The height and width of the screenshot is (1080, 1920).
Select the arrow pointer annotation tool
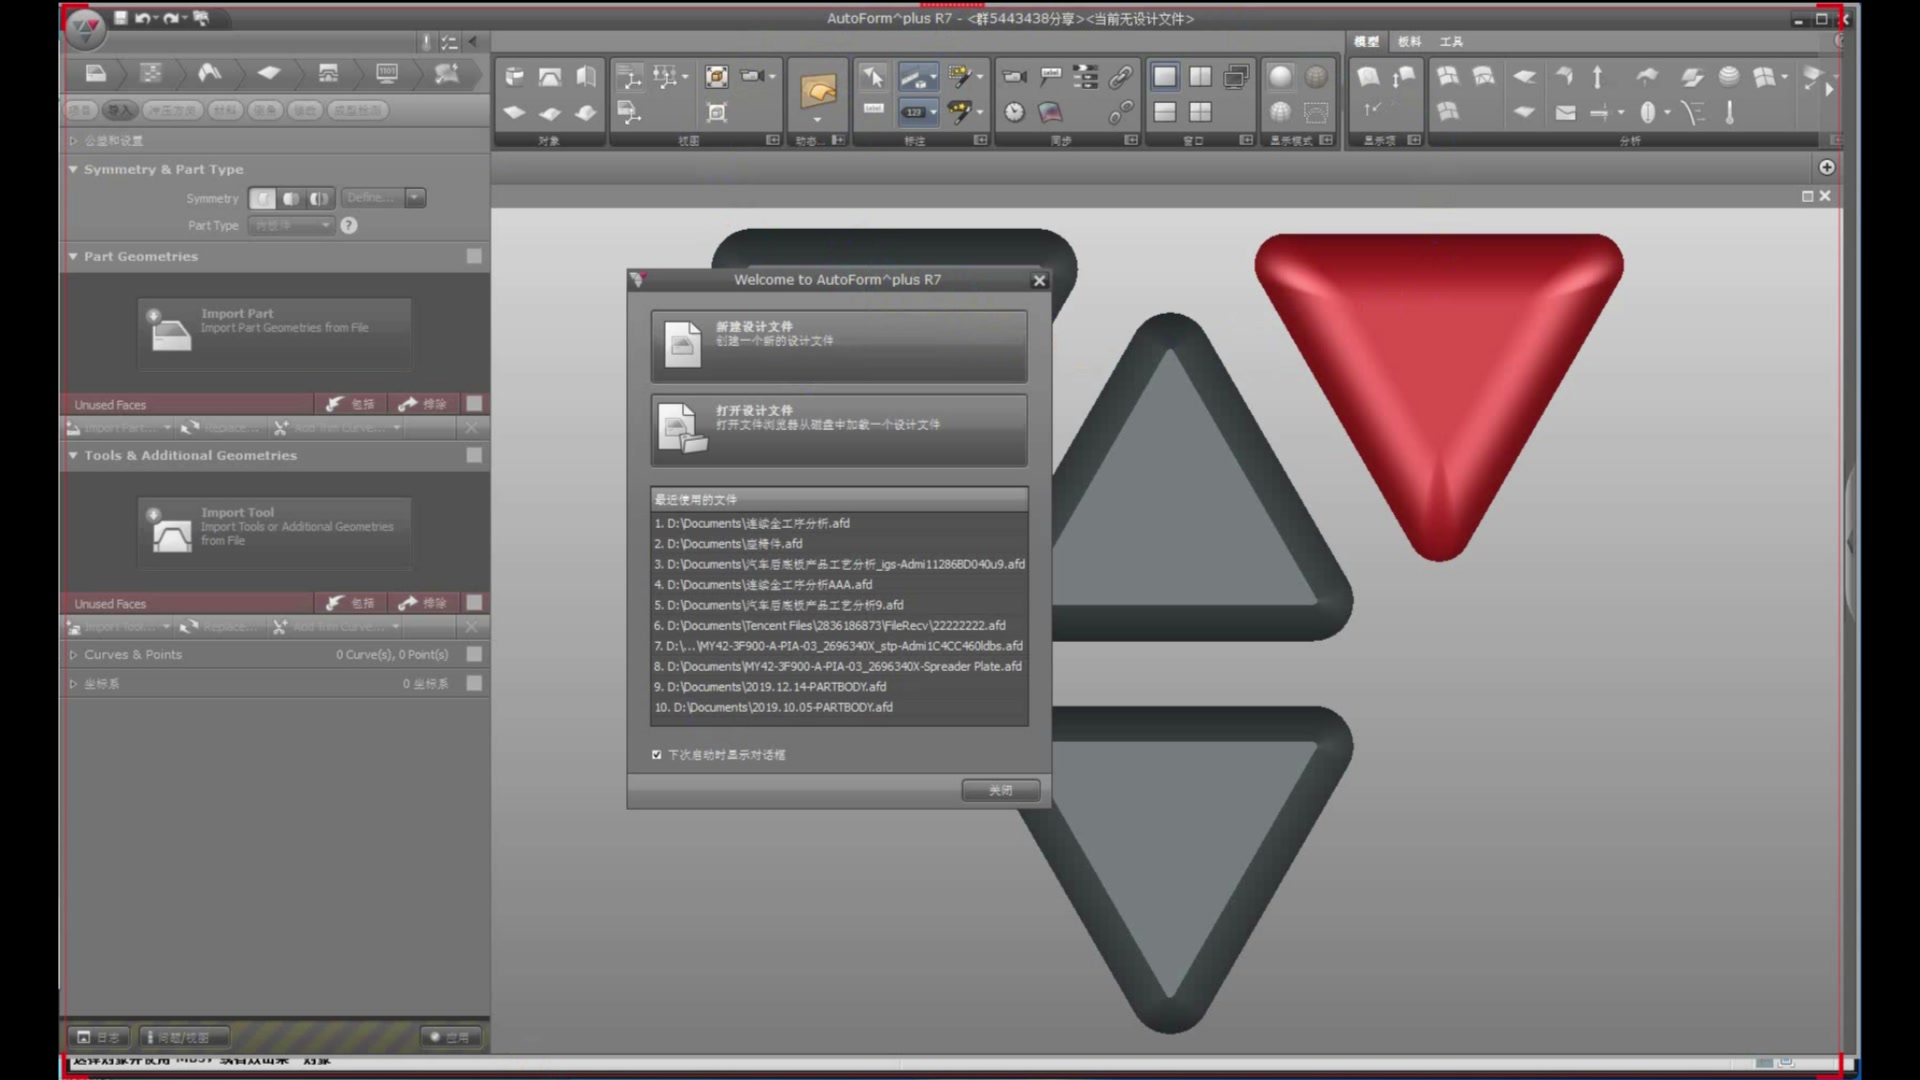point(872,76)
